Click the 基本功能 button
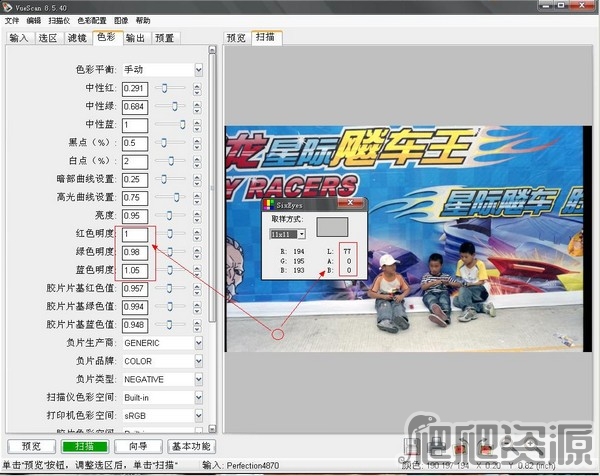 190,446
